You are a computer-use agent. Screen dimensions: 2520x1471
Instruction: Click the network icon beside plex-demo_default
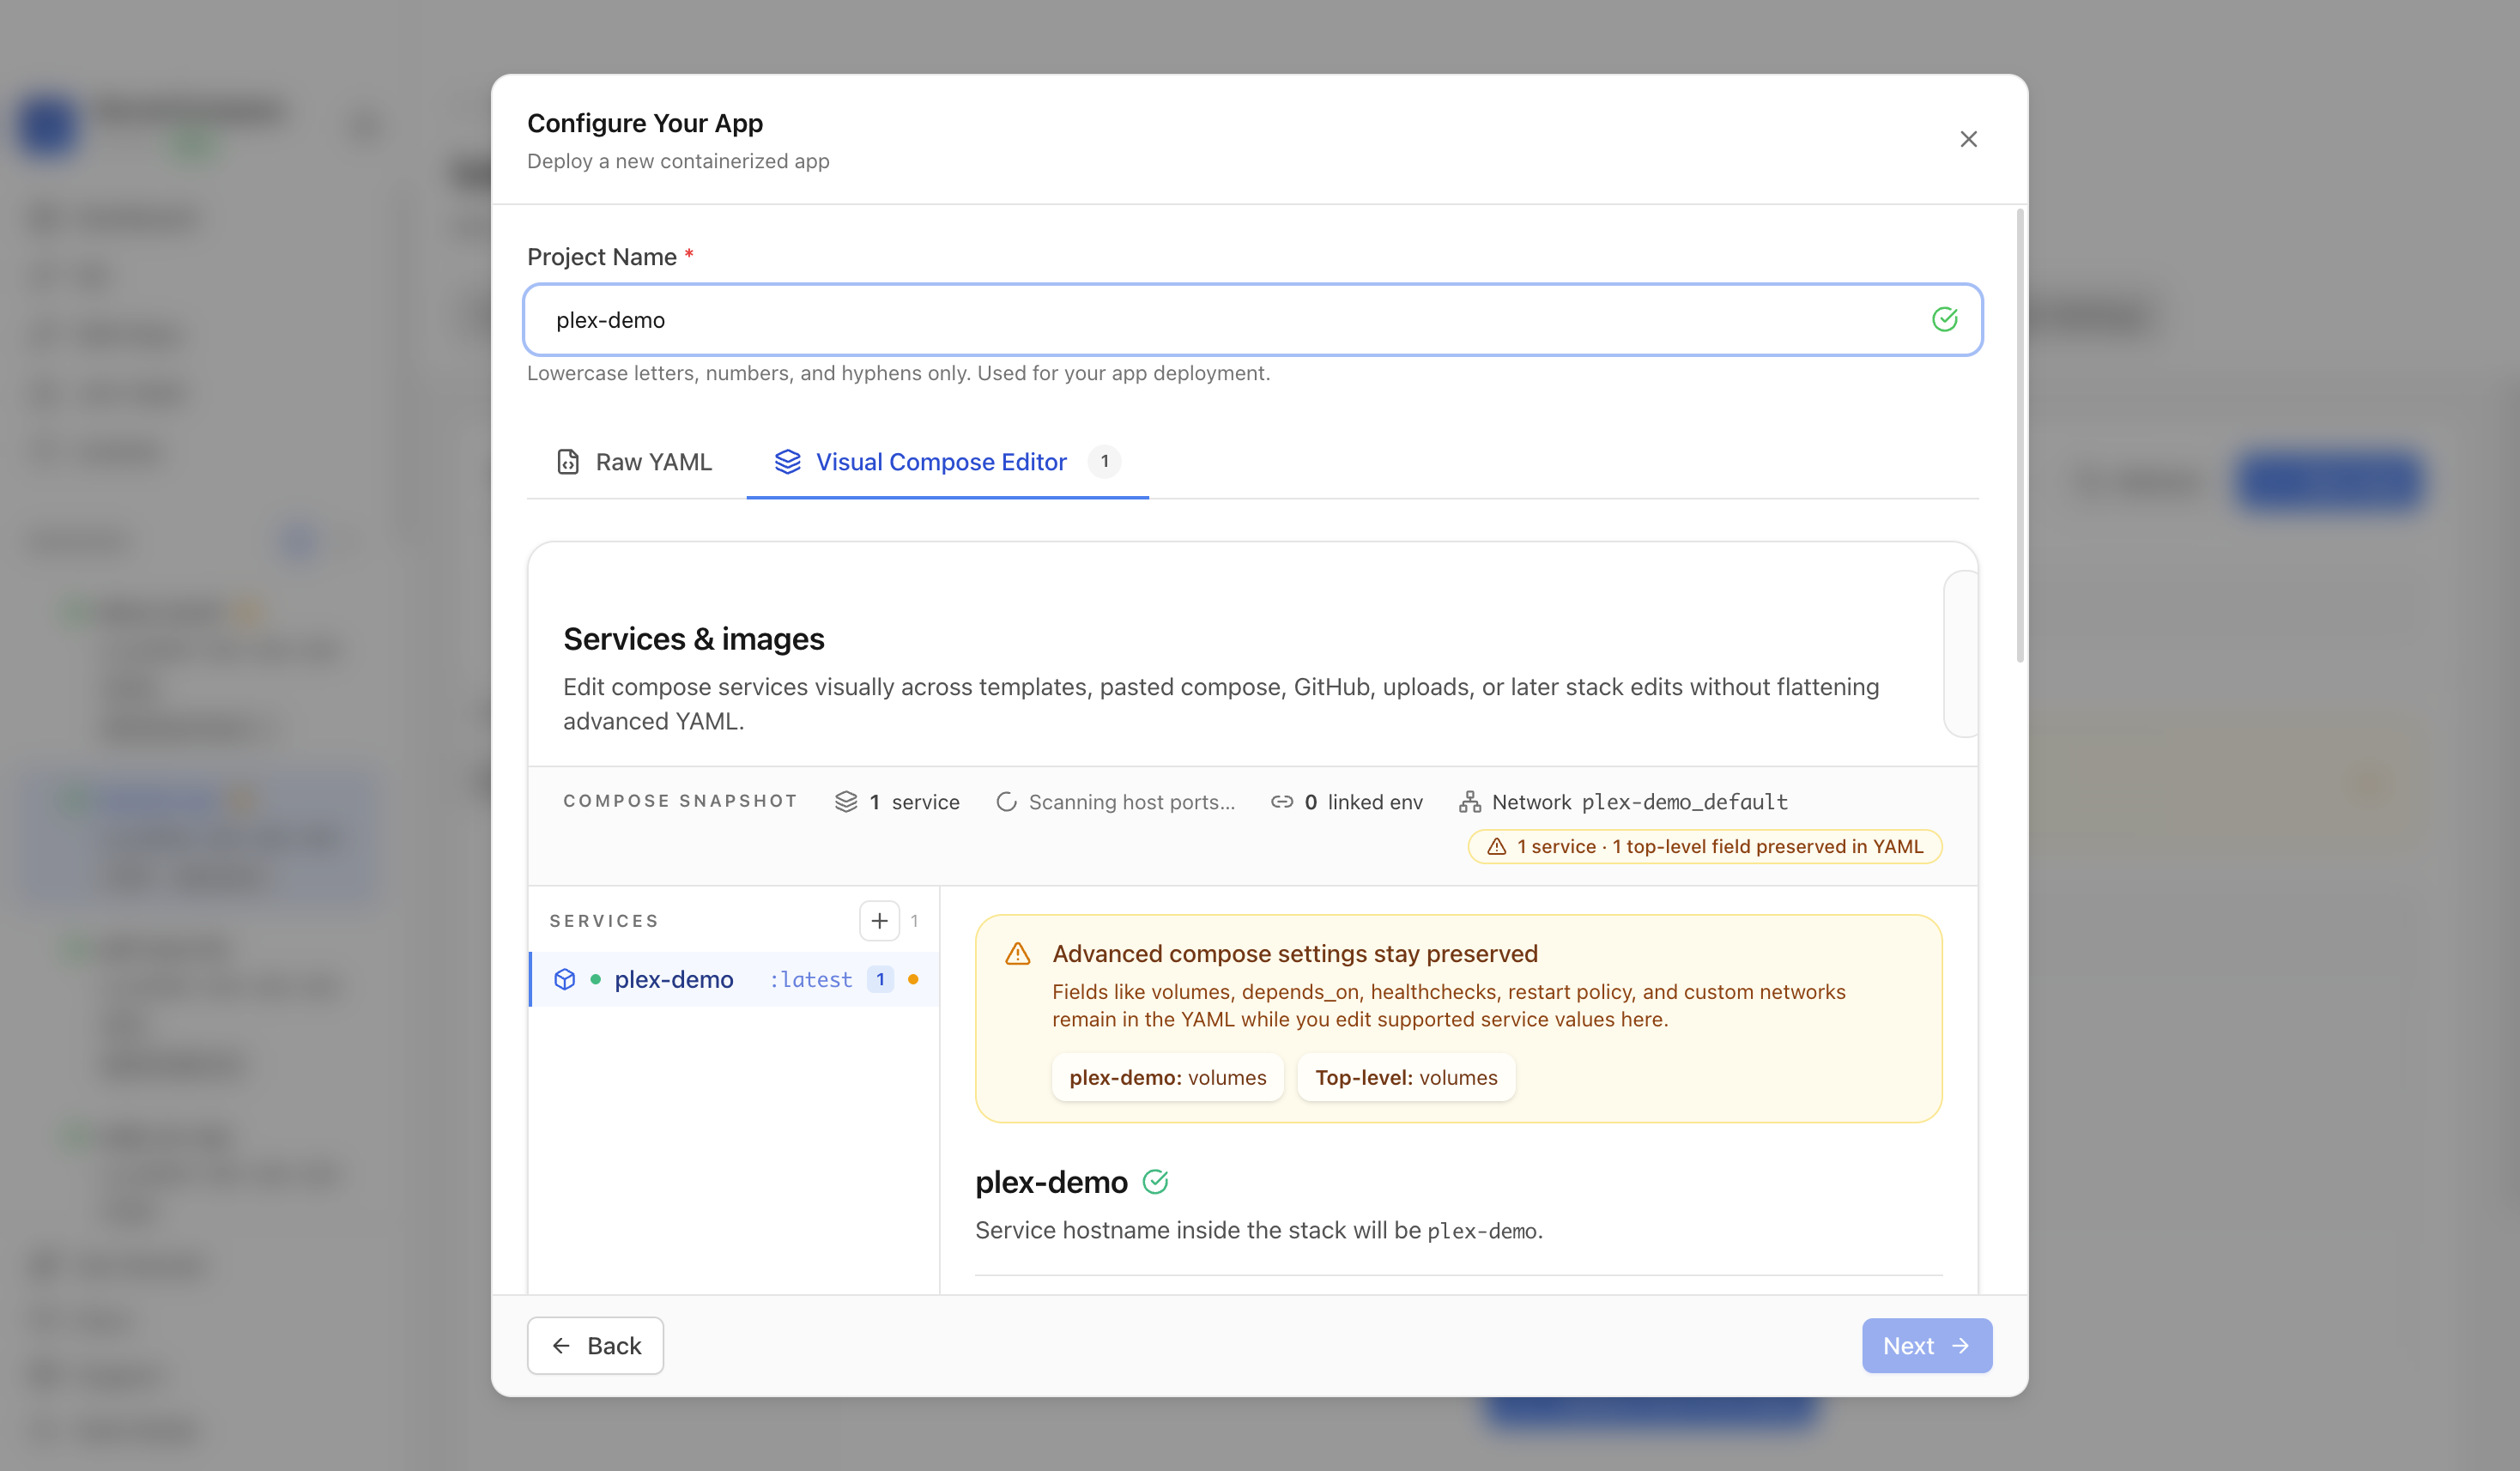pyautogui.click(x=1469, y=802)
